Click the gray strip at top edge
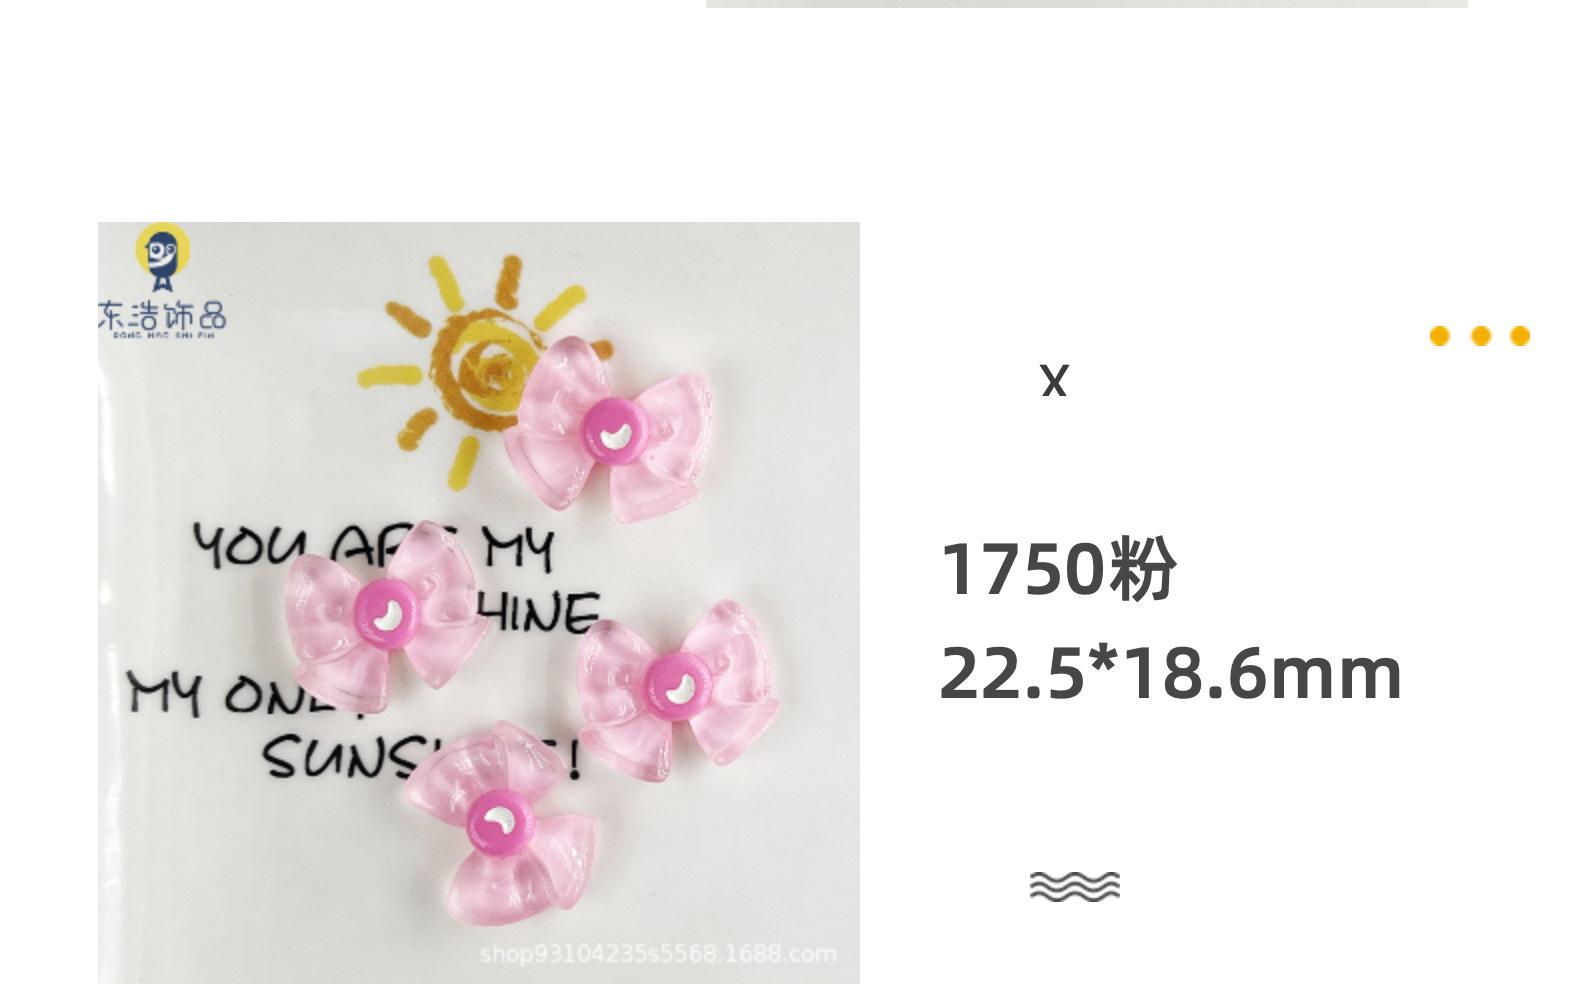The height and width of the screenshot is (1000, 1580). [1087, 4]
